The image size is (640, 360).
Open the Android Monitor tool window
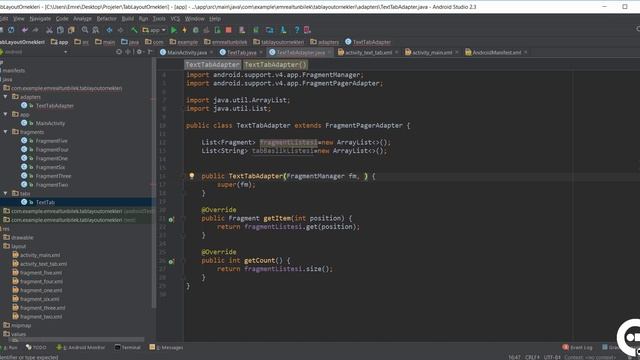pyautogui.click(x=81, y=347)
